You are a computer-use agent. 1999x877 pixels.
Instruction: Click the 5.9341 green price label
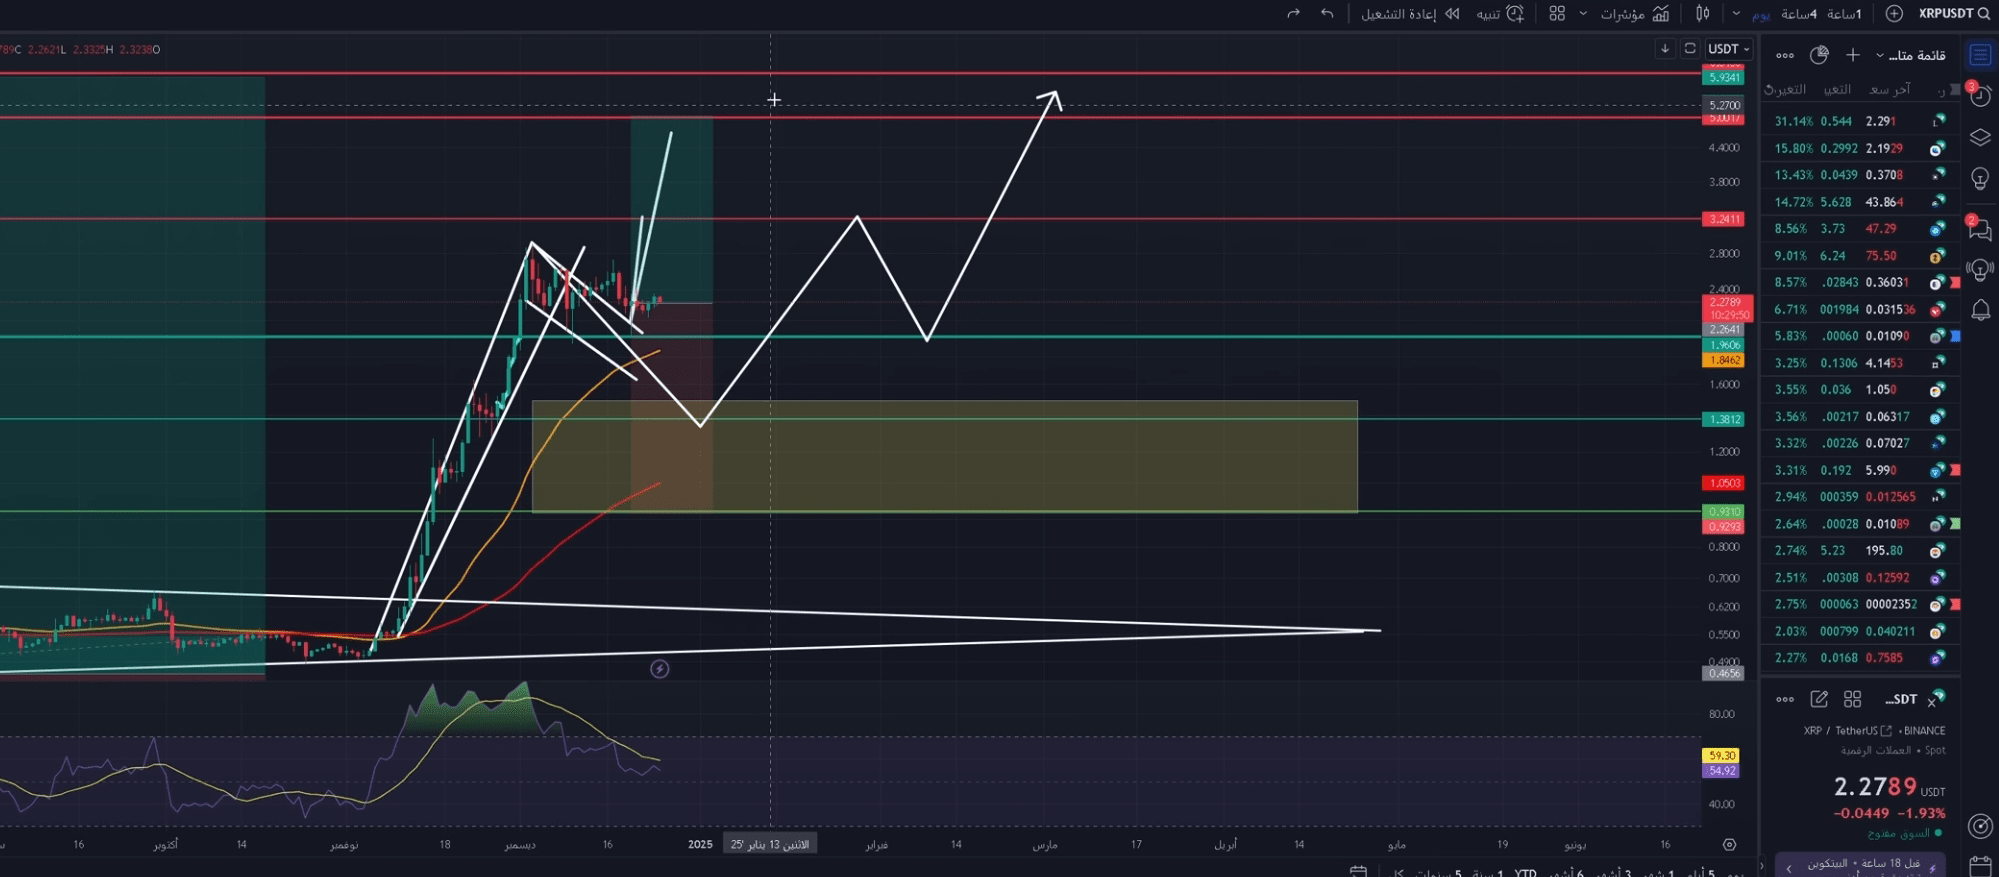tap(1725, 78)
